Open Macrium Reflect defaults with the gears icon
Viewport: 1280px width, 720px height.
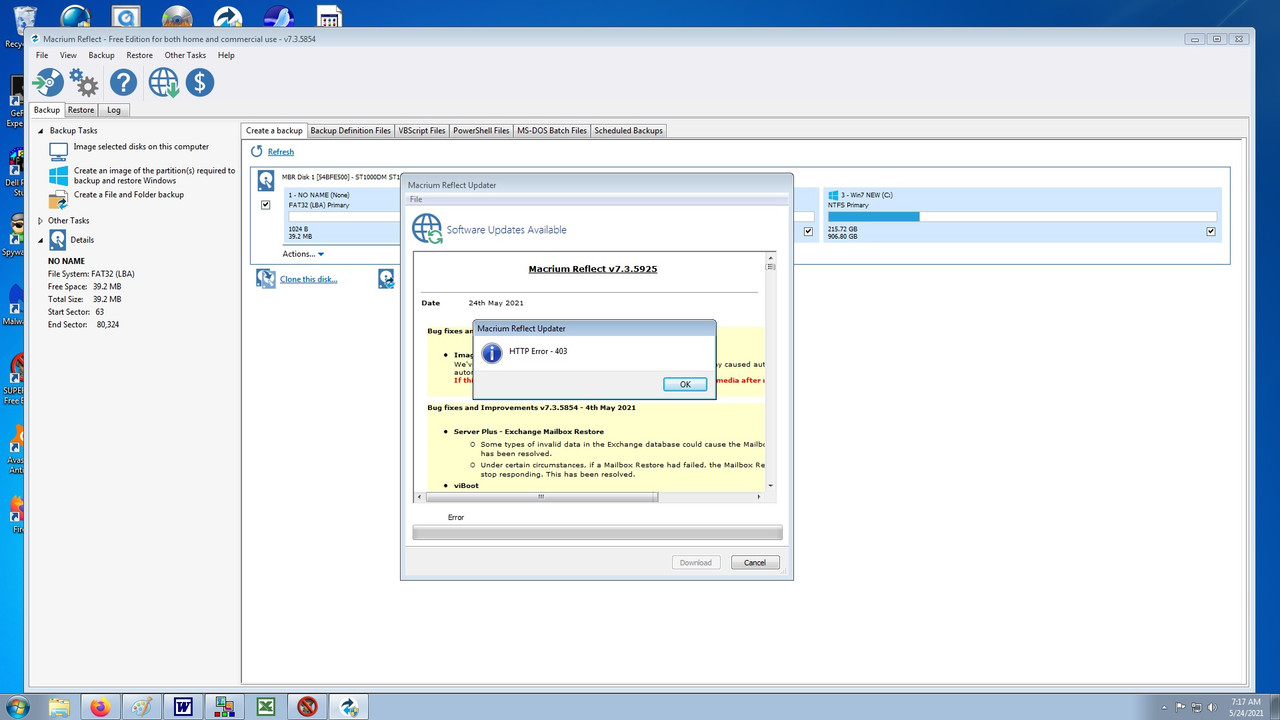pos(84,83)
